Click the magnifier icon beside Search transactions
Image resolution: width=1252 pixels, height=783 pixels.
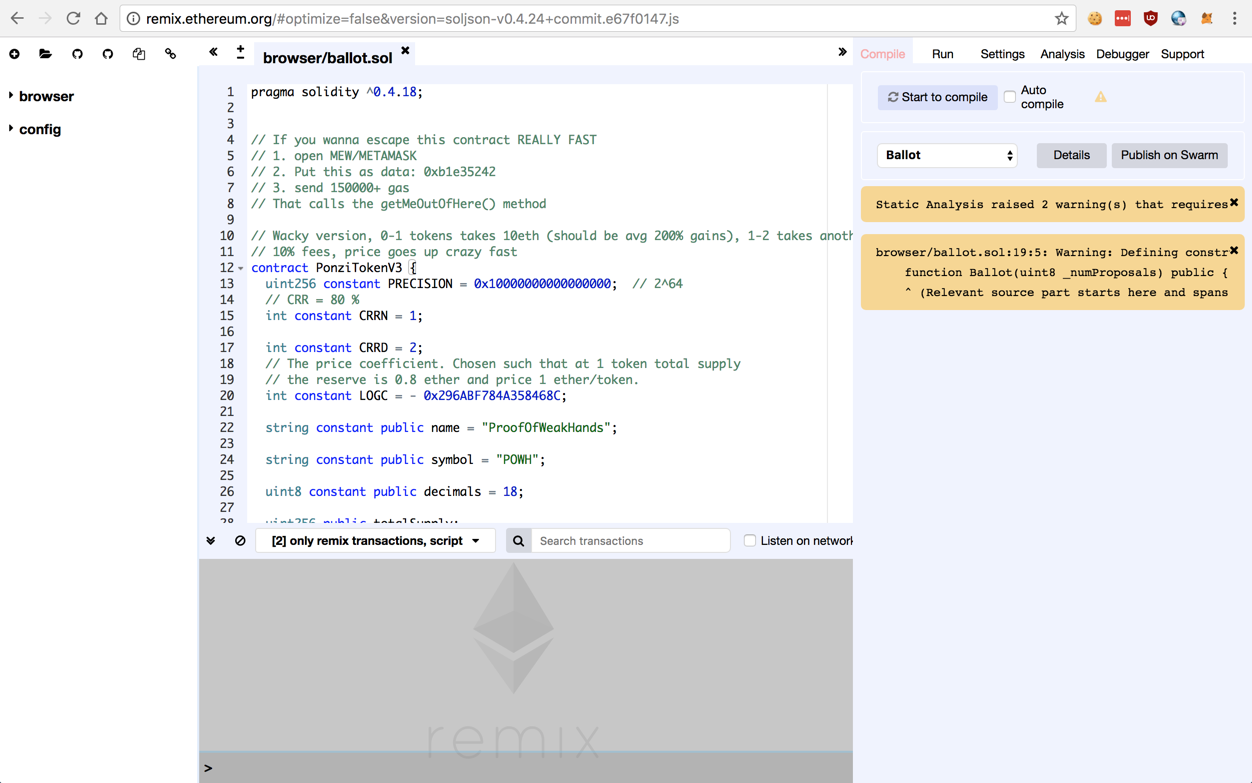point(518,541)
